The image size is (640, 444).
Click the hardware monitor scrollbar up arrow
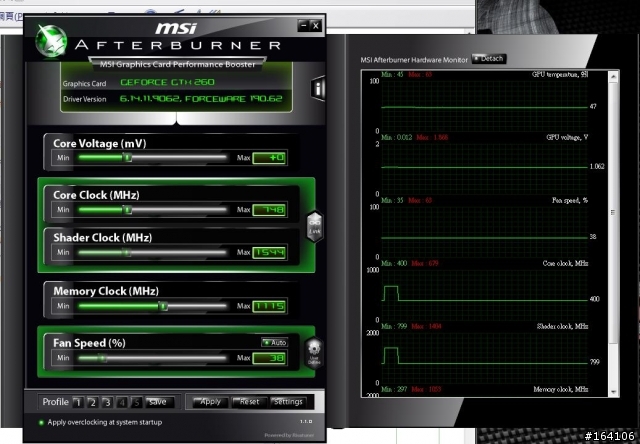pos(613,76)
